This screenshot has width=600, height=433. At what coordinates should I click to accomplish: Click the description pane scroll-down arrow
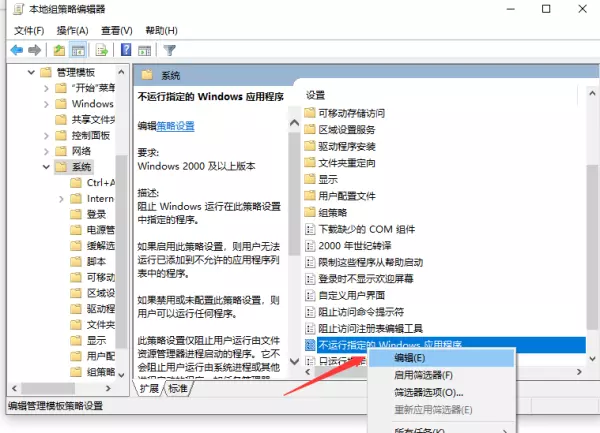click(294, 361)
